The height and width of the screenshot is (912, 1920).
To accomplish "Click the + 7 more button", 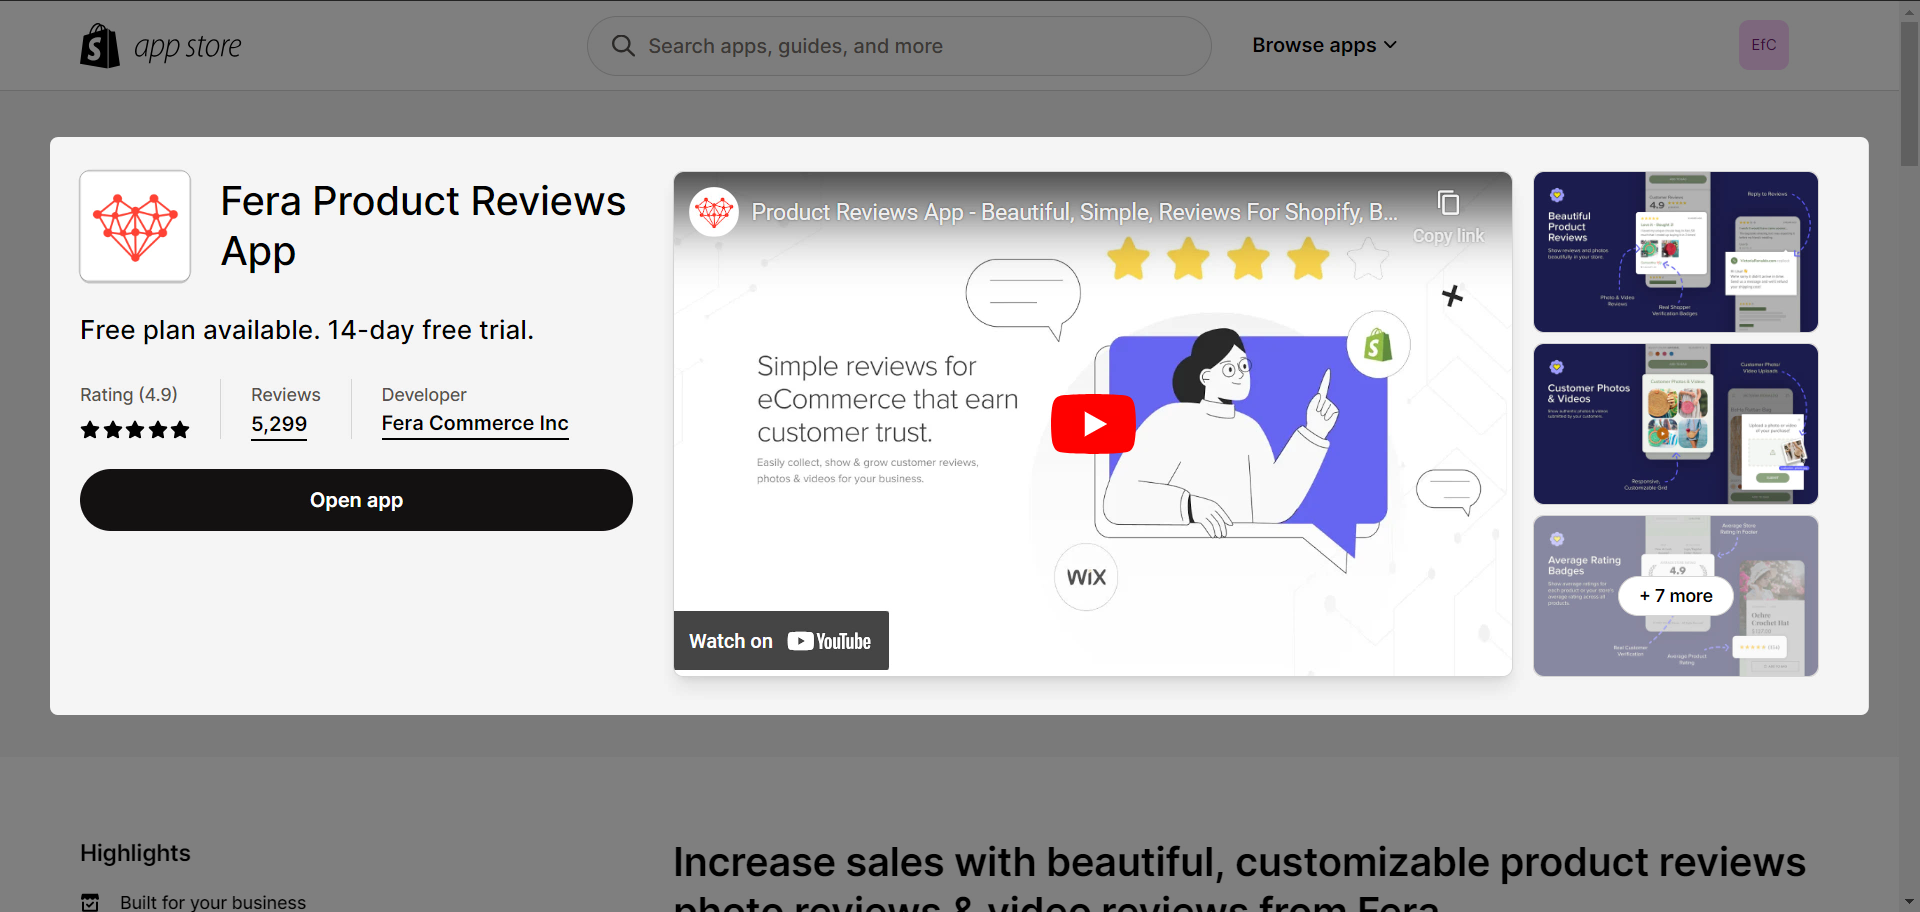I will click(1676, 596).
